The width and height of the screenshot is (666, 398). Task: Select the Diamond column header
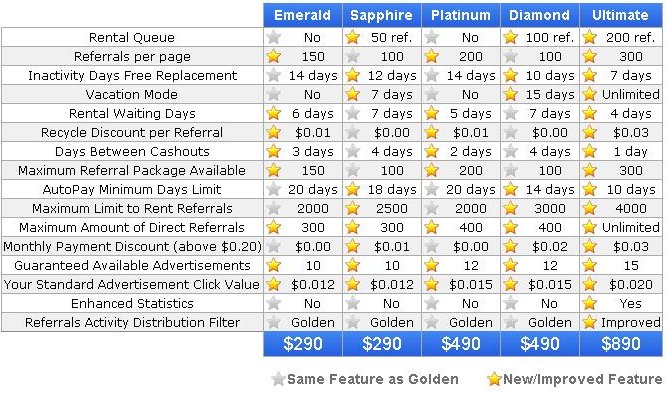point(540,15)
